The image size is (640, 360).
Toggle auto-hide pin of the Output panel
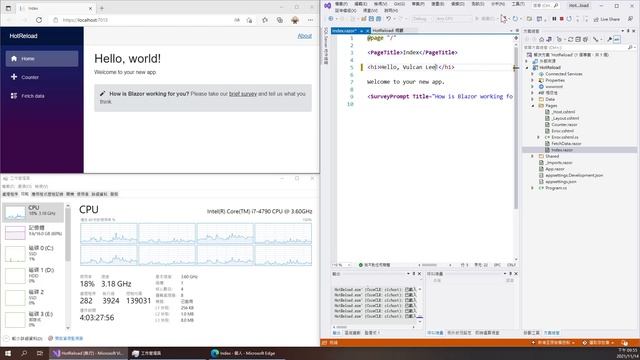coord(413,273)
